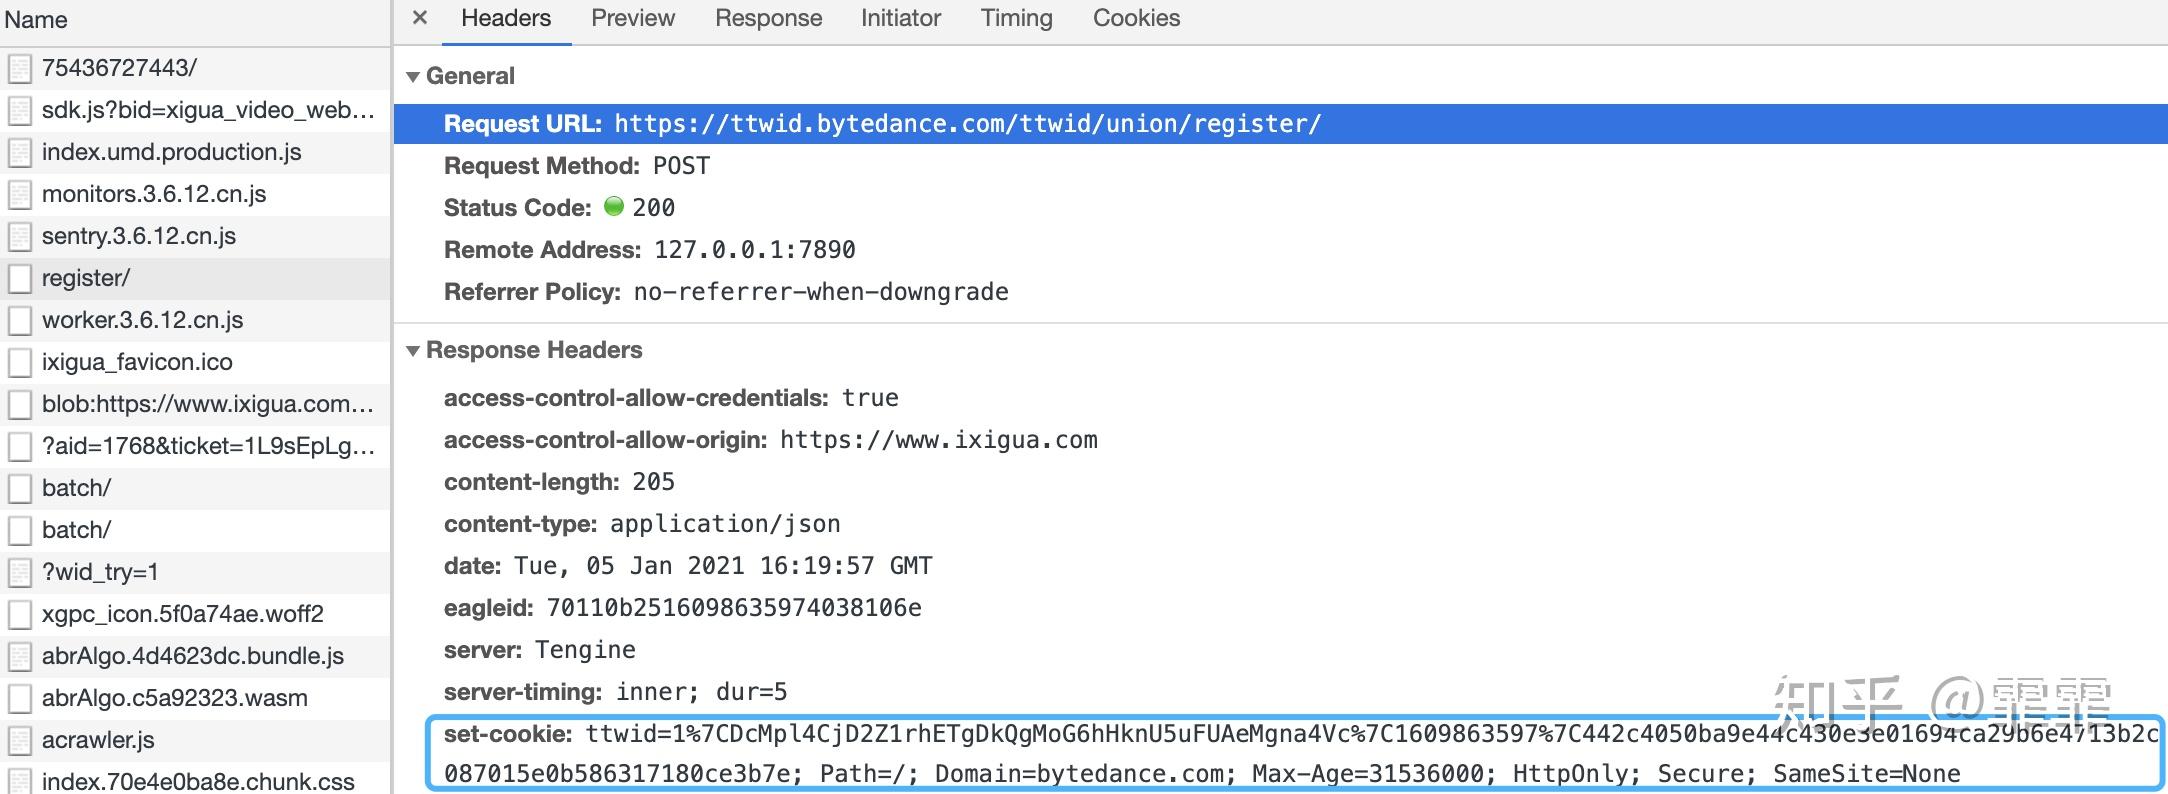Select the sdk.js?bid=xigua_video_web request
2168x794 pixels.
coord(195,110)
